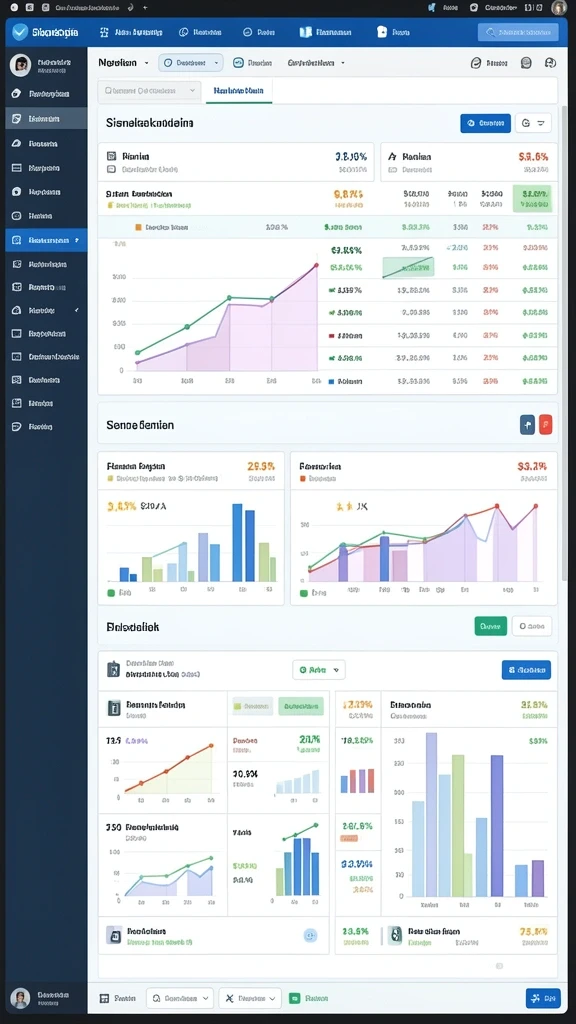Screen dimensions: 576x1024
Task: Open the grey dropdown left of the underlined tab
Action: pos(150,91)
